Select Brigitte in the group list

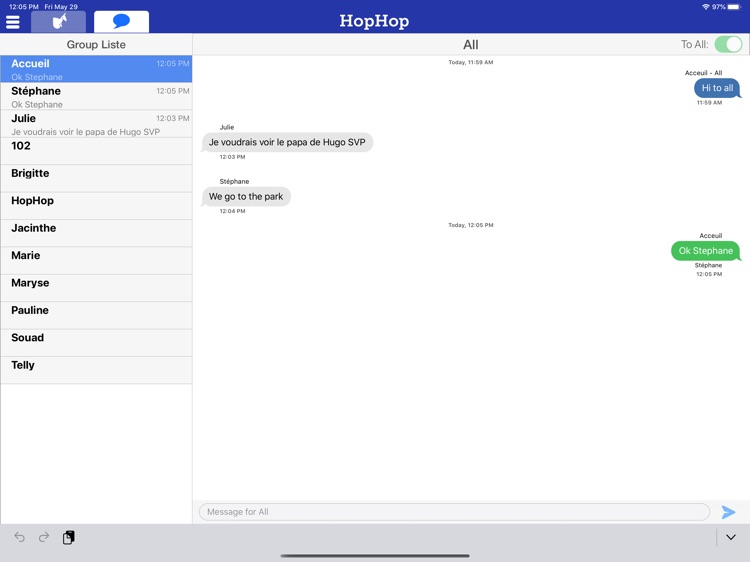click(96, 179)
